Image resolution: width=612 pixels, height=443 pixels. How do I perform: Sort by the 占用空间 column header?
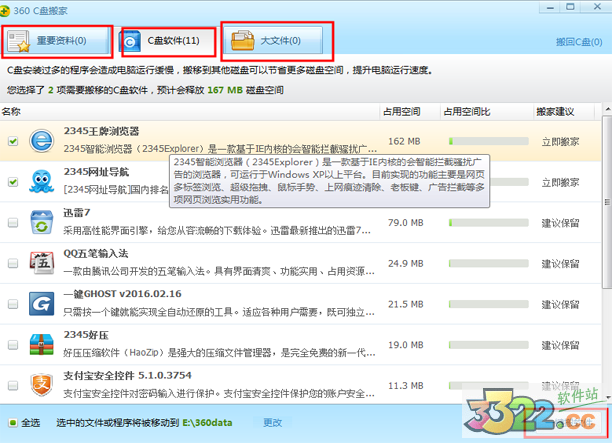click(x=402, y=112)
